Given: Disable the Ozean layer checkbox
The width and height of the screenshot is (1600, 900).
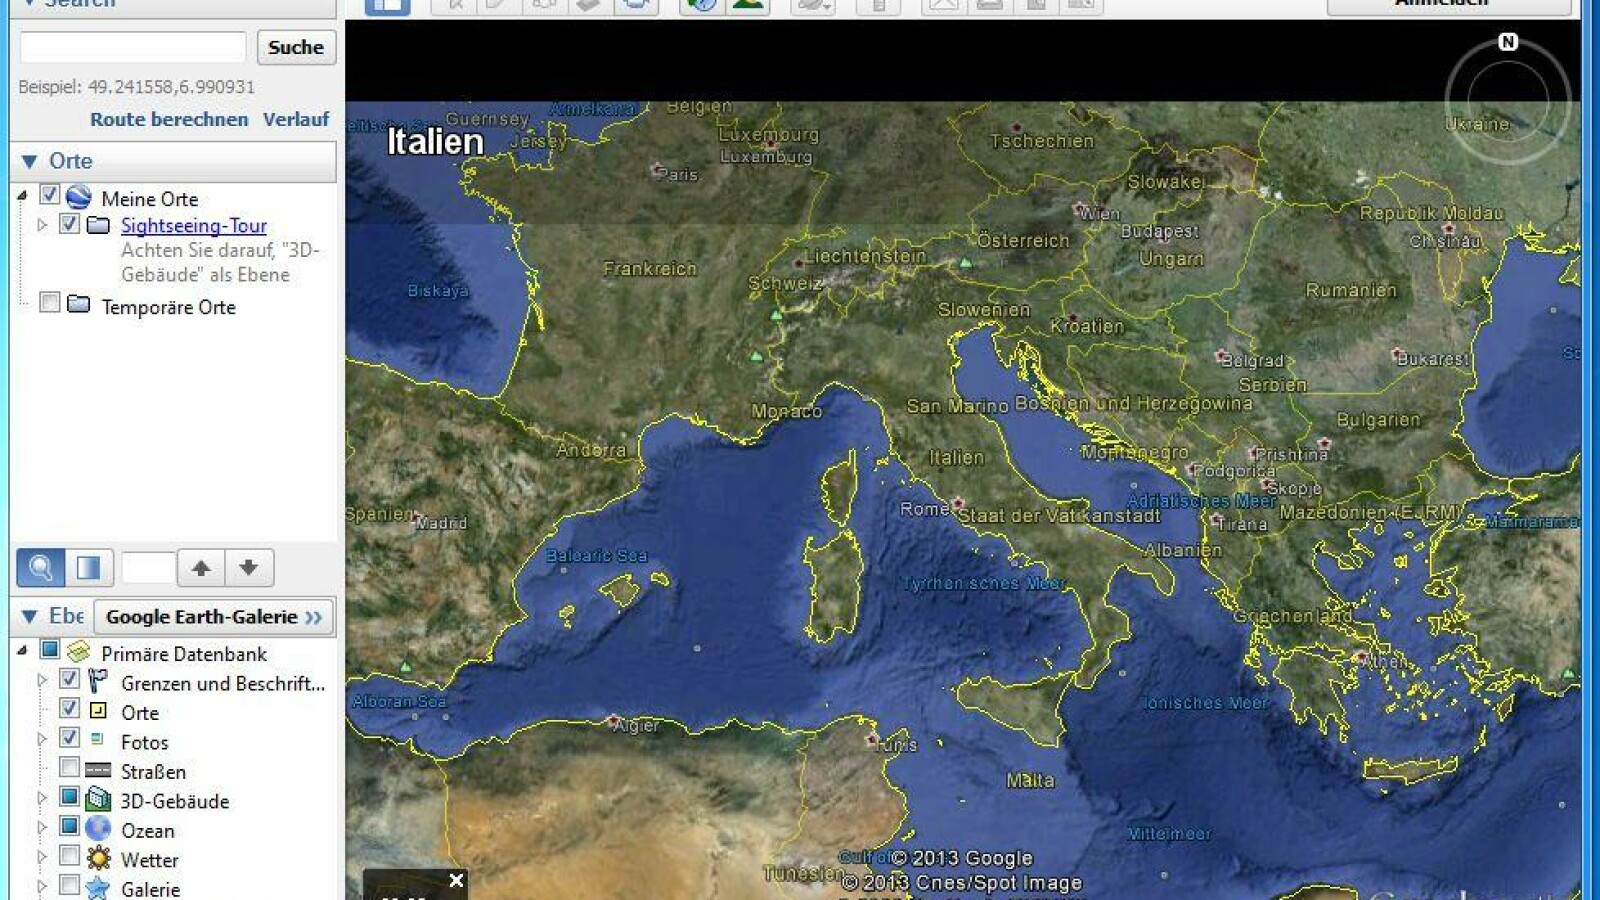Looking at the screenshot, I should 70,829.
